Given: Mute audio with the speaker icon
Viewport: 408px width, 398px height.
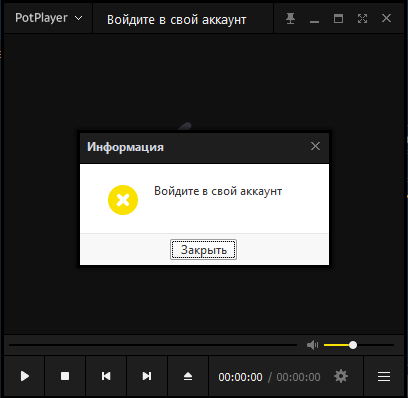Looking at the screenshot, I should tap(312, 345).
